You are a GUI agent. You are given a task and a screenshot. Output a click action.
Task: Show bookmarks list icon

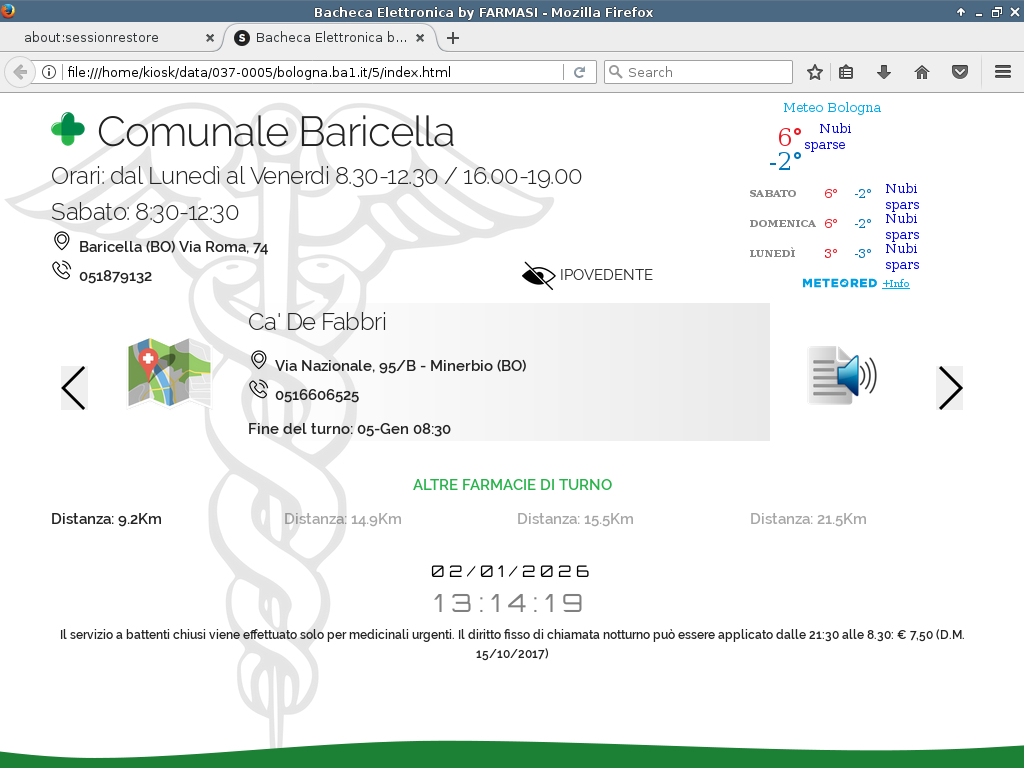tap(846, 72)
